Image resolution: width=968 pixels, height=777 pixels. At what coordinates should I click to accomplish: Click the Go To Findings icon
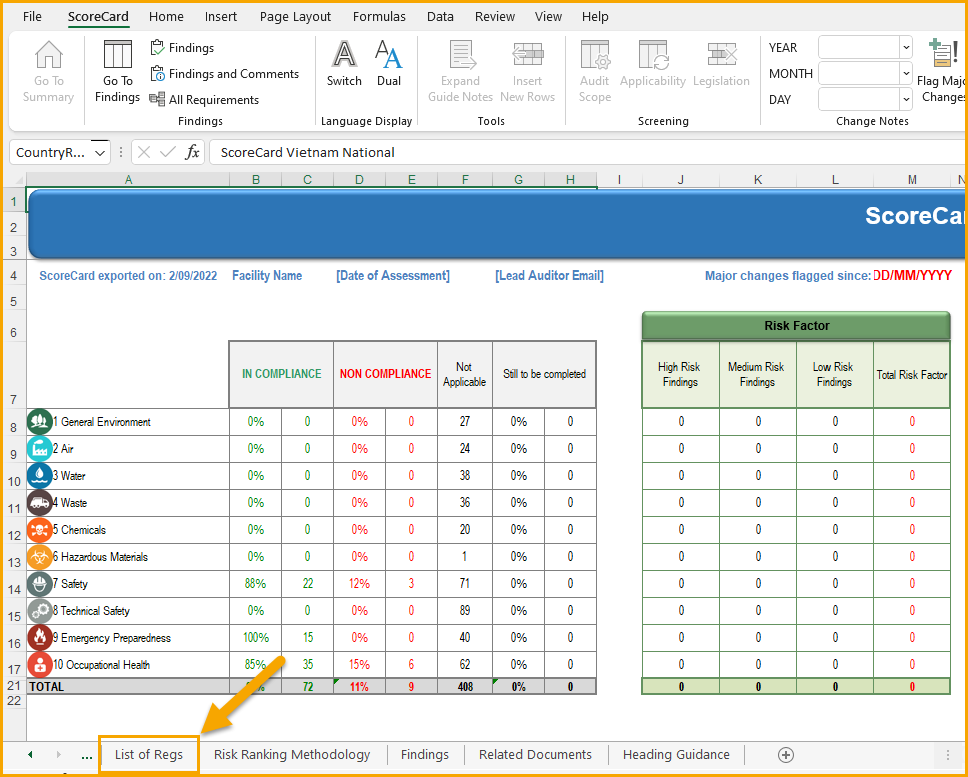pos(117,55)
